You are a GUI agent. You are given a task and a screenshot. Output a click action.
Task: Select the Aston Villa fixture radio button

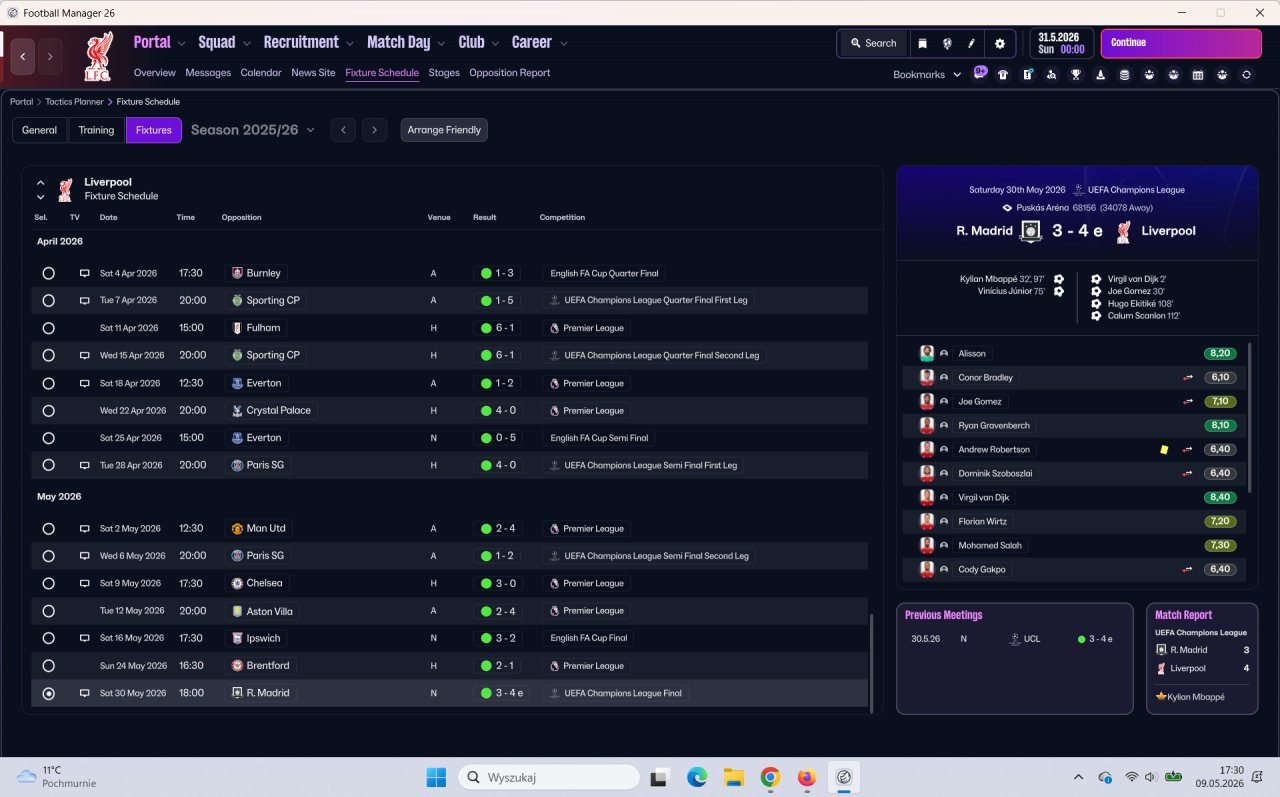(48, 611)
